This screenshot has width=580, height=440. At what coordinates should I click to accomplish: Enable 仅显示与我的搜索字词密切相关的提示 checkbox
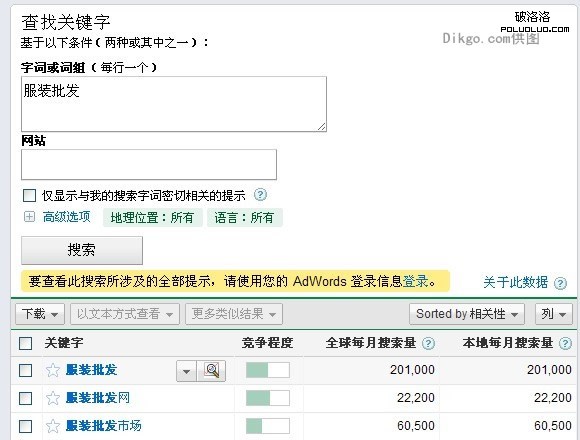tap(29, 195)
